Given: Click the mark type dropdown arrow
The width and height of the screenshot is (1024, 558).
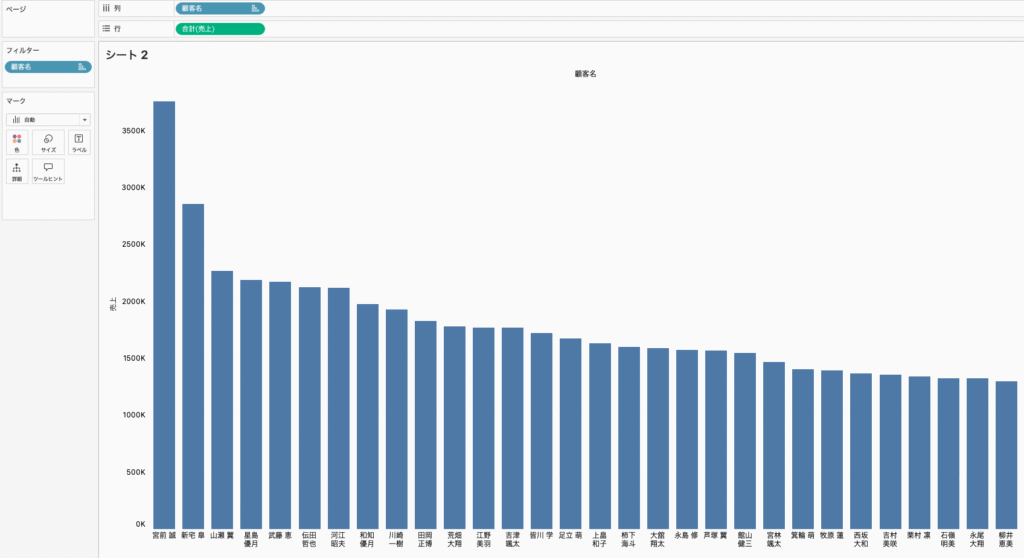Looking at the screenshot, I should click(84, 119).
